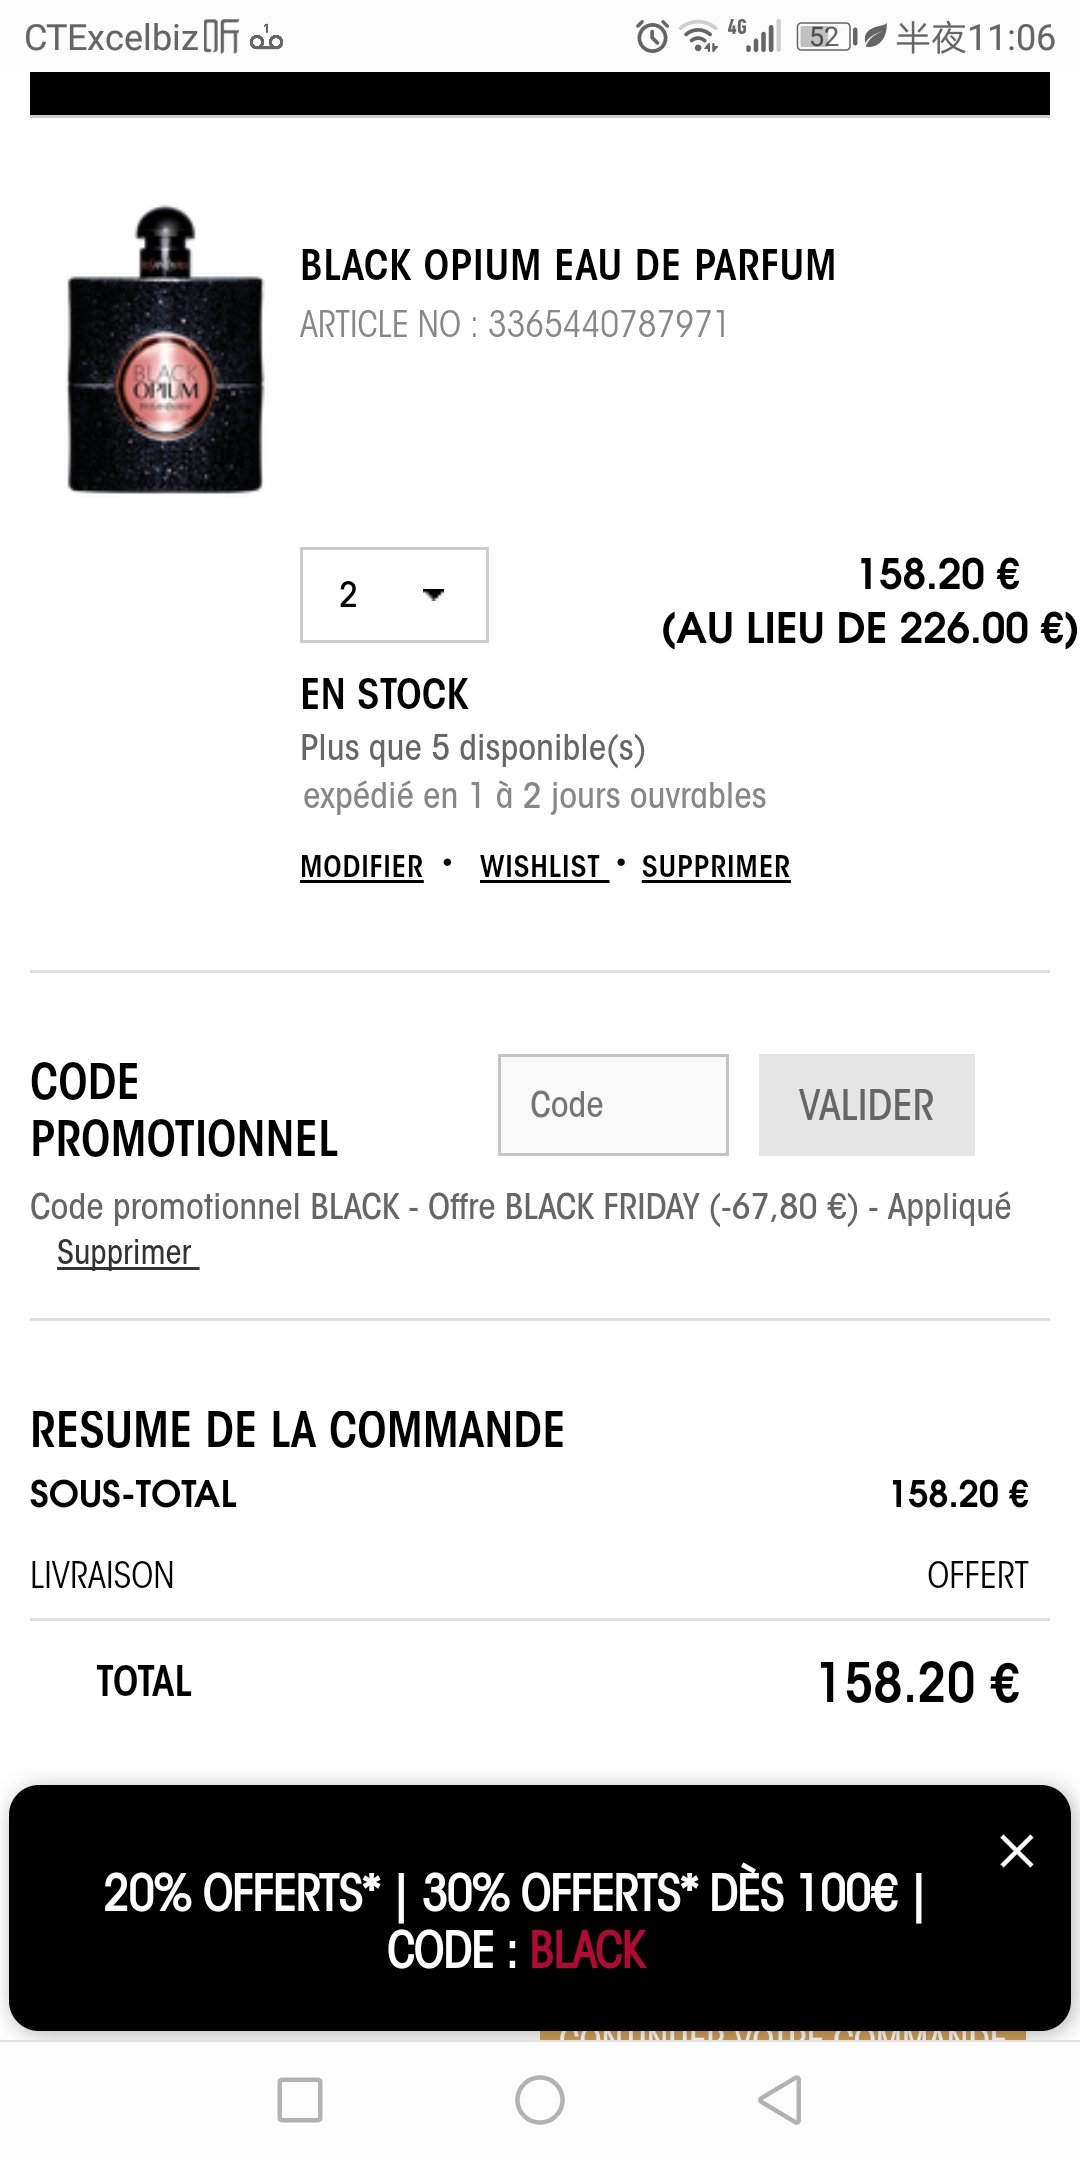Open the quantity dropdown showing 2

394,595
